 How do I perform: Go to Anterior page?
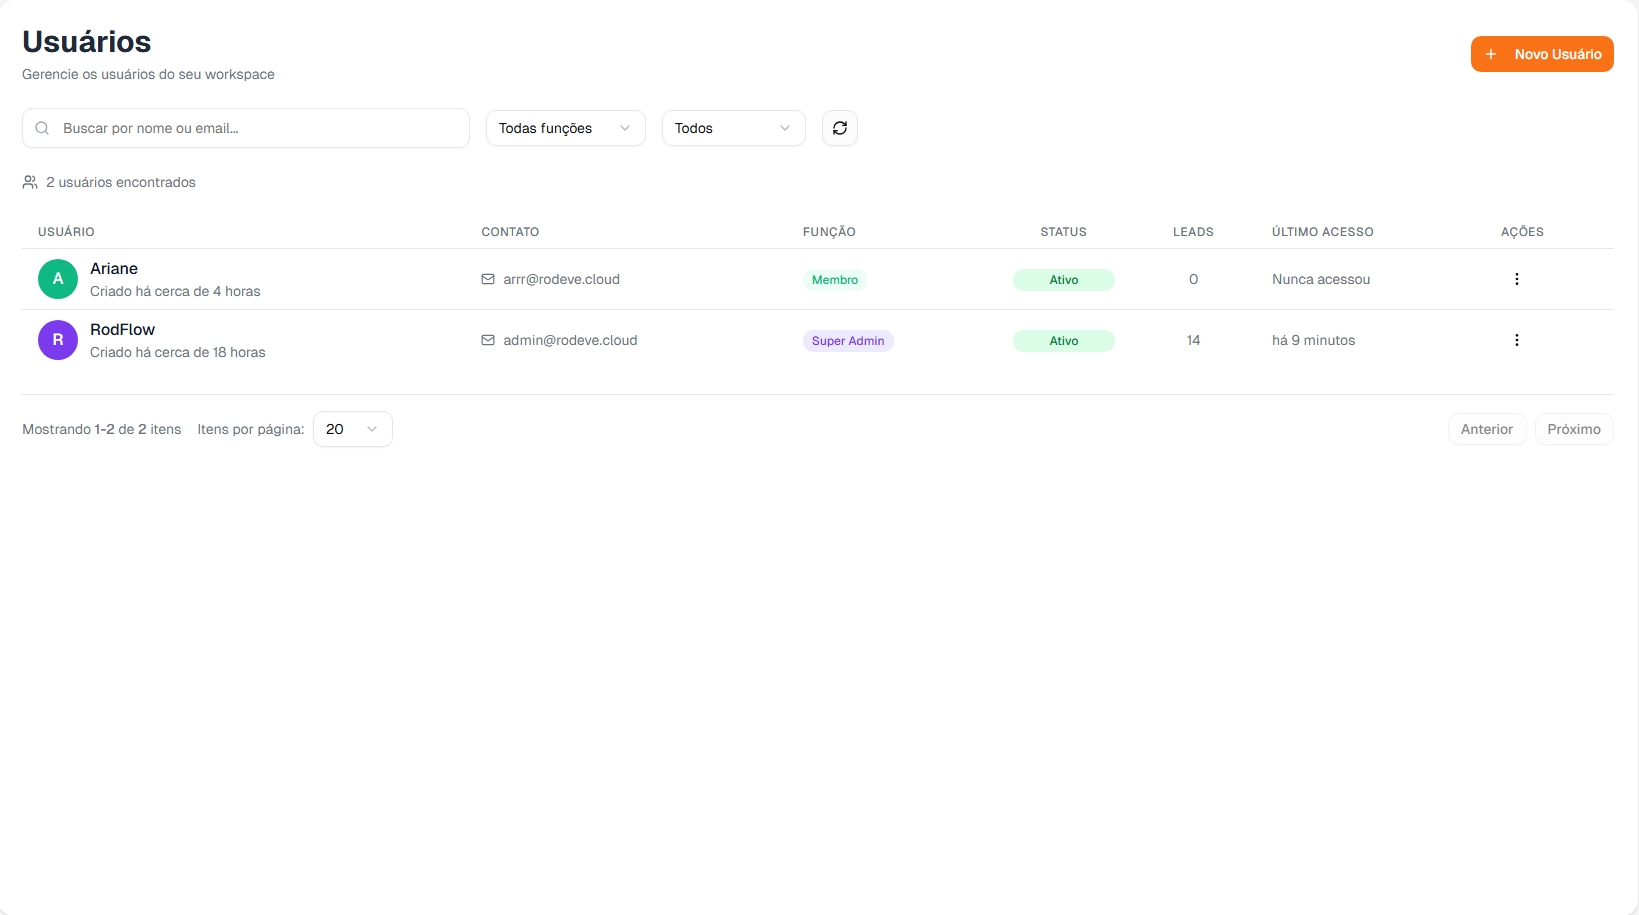1486,429
